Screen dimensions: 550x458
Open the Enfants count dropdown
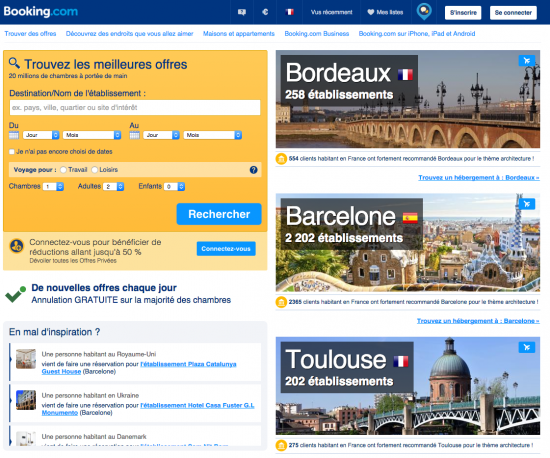(174, 187)
